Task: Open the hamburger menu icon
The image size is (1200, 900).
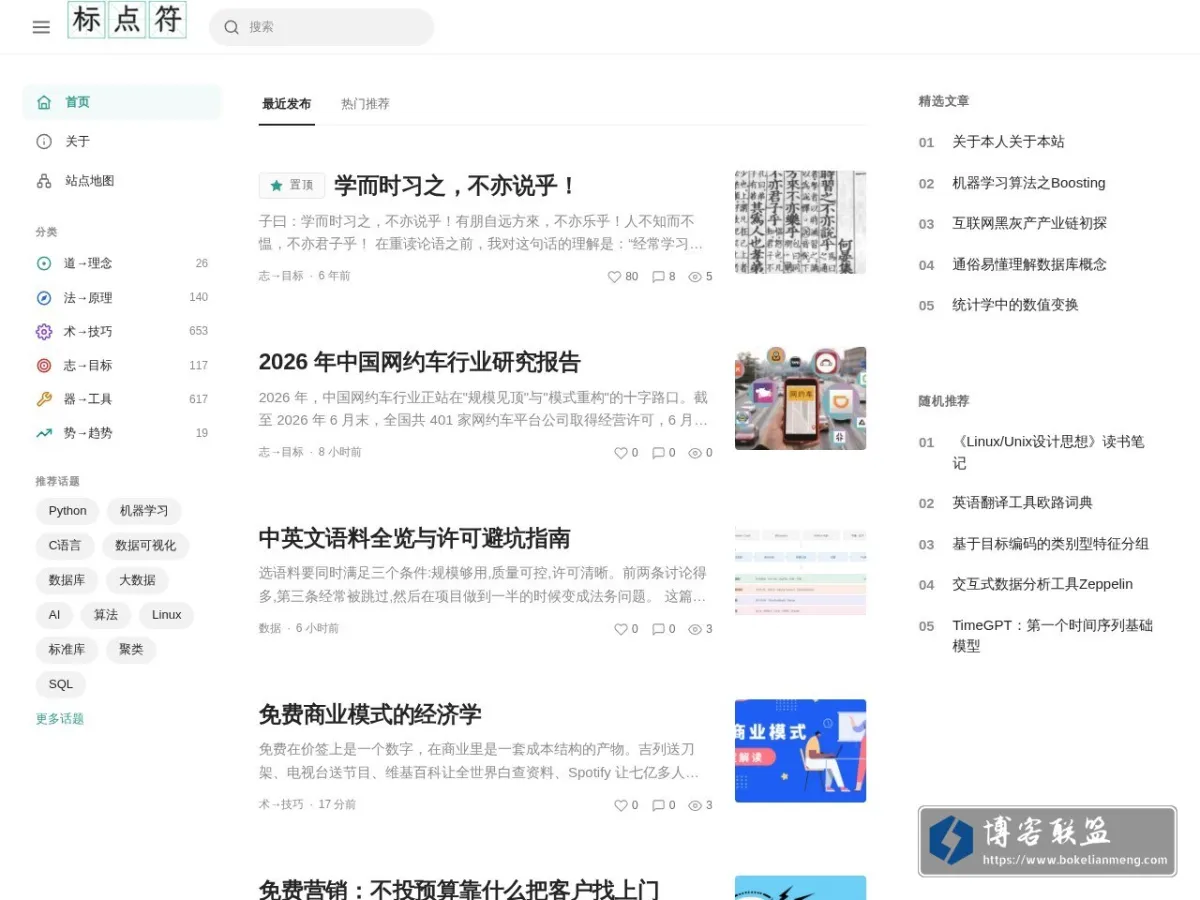Action: tap(41, 27)
